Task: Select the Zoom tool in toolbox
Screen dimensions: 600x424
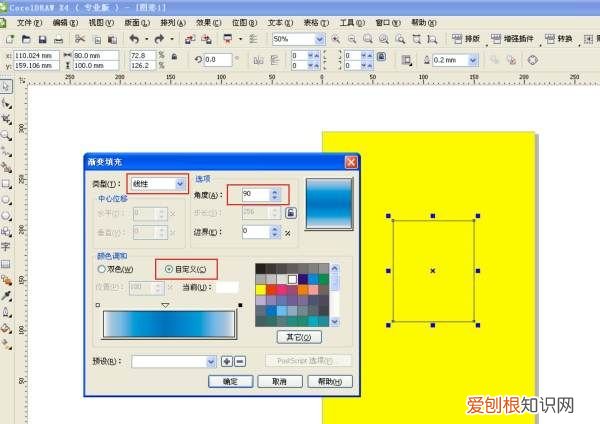Action: [x=6, y=135]
